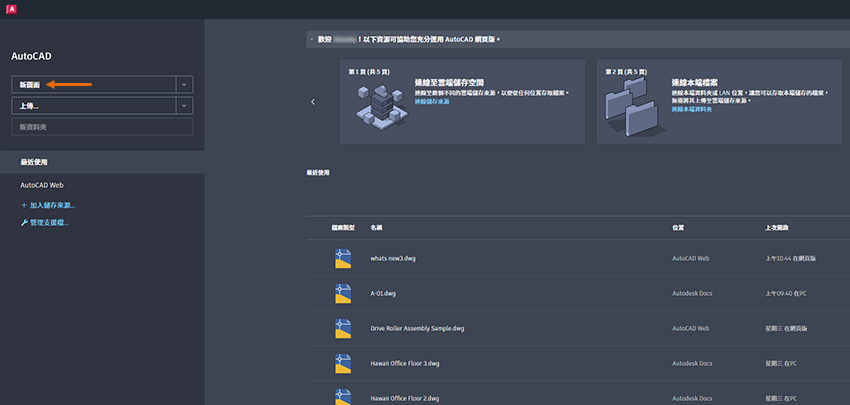The width and height of the screenshot is (850, 405).
Task: Open the file whats new3.dwg
Action: tap(393, 259)
